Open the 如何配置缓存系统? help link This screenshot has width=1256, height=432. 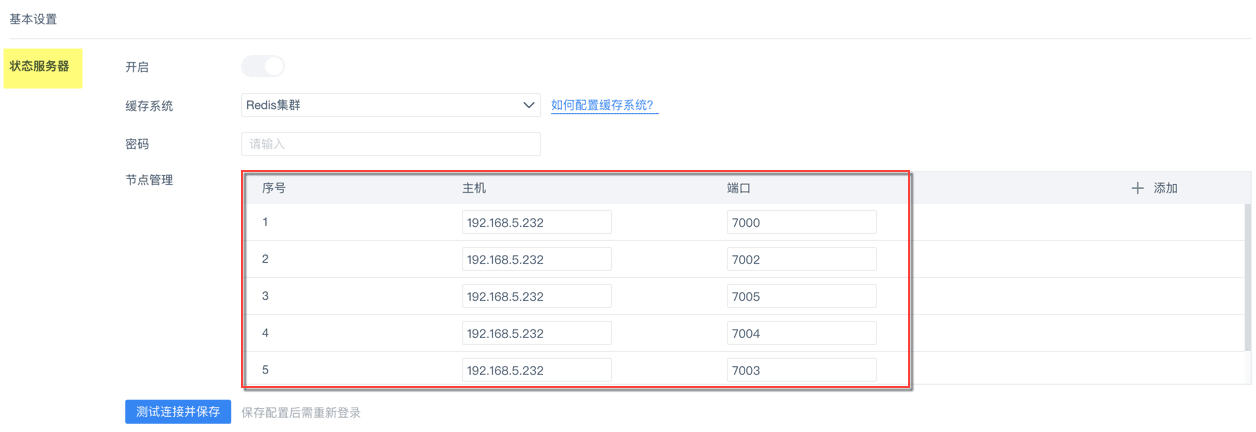604,105
